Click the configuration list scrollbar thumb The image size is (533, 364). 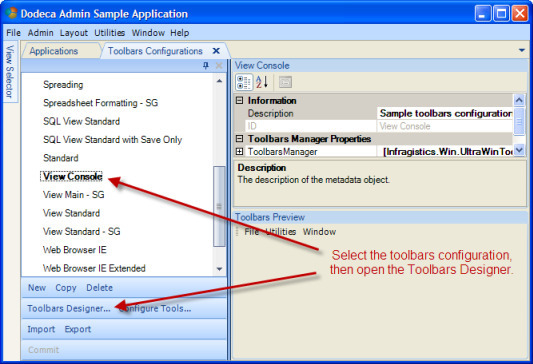pyautogui.click(x=219, y=206)
